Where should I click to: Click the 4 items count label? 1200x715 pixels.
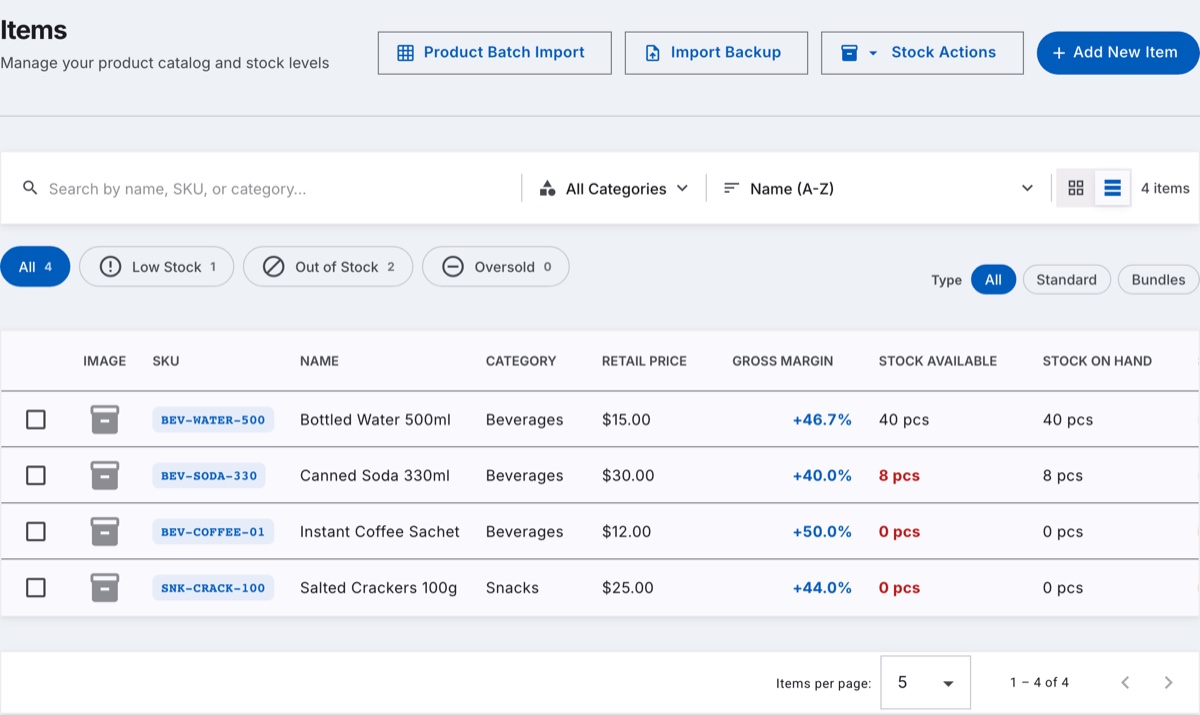[x=1165, y=188]
